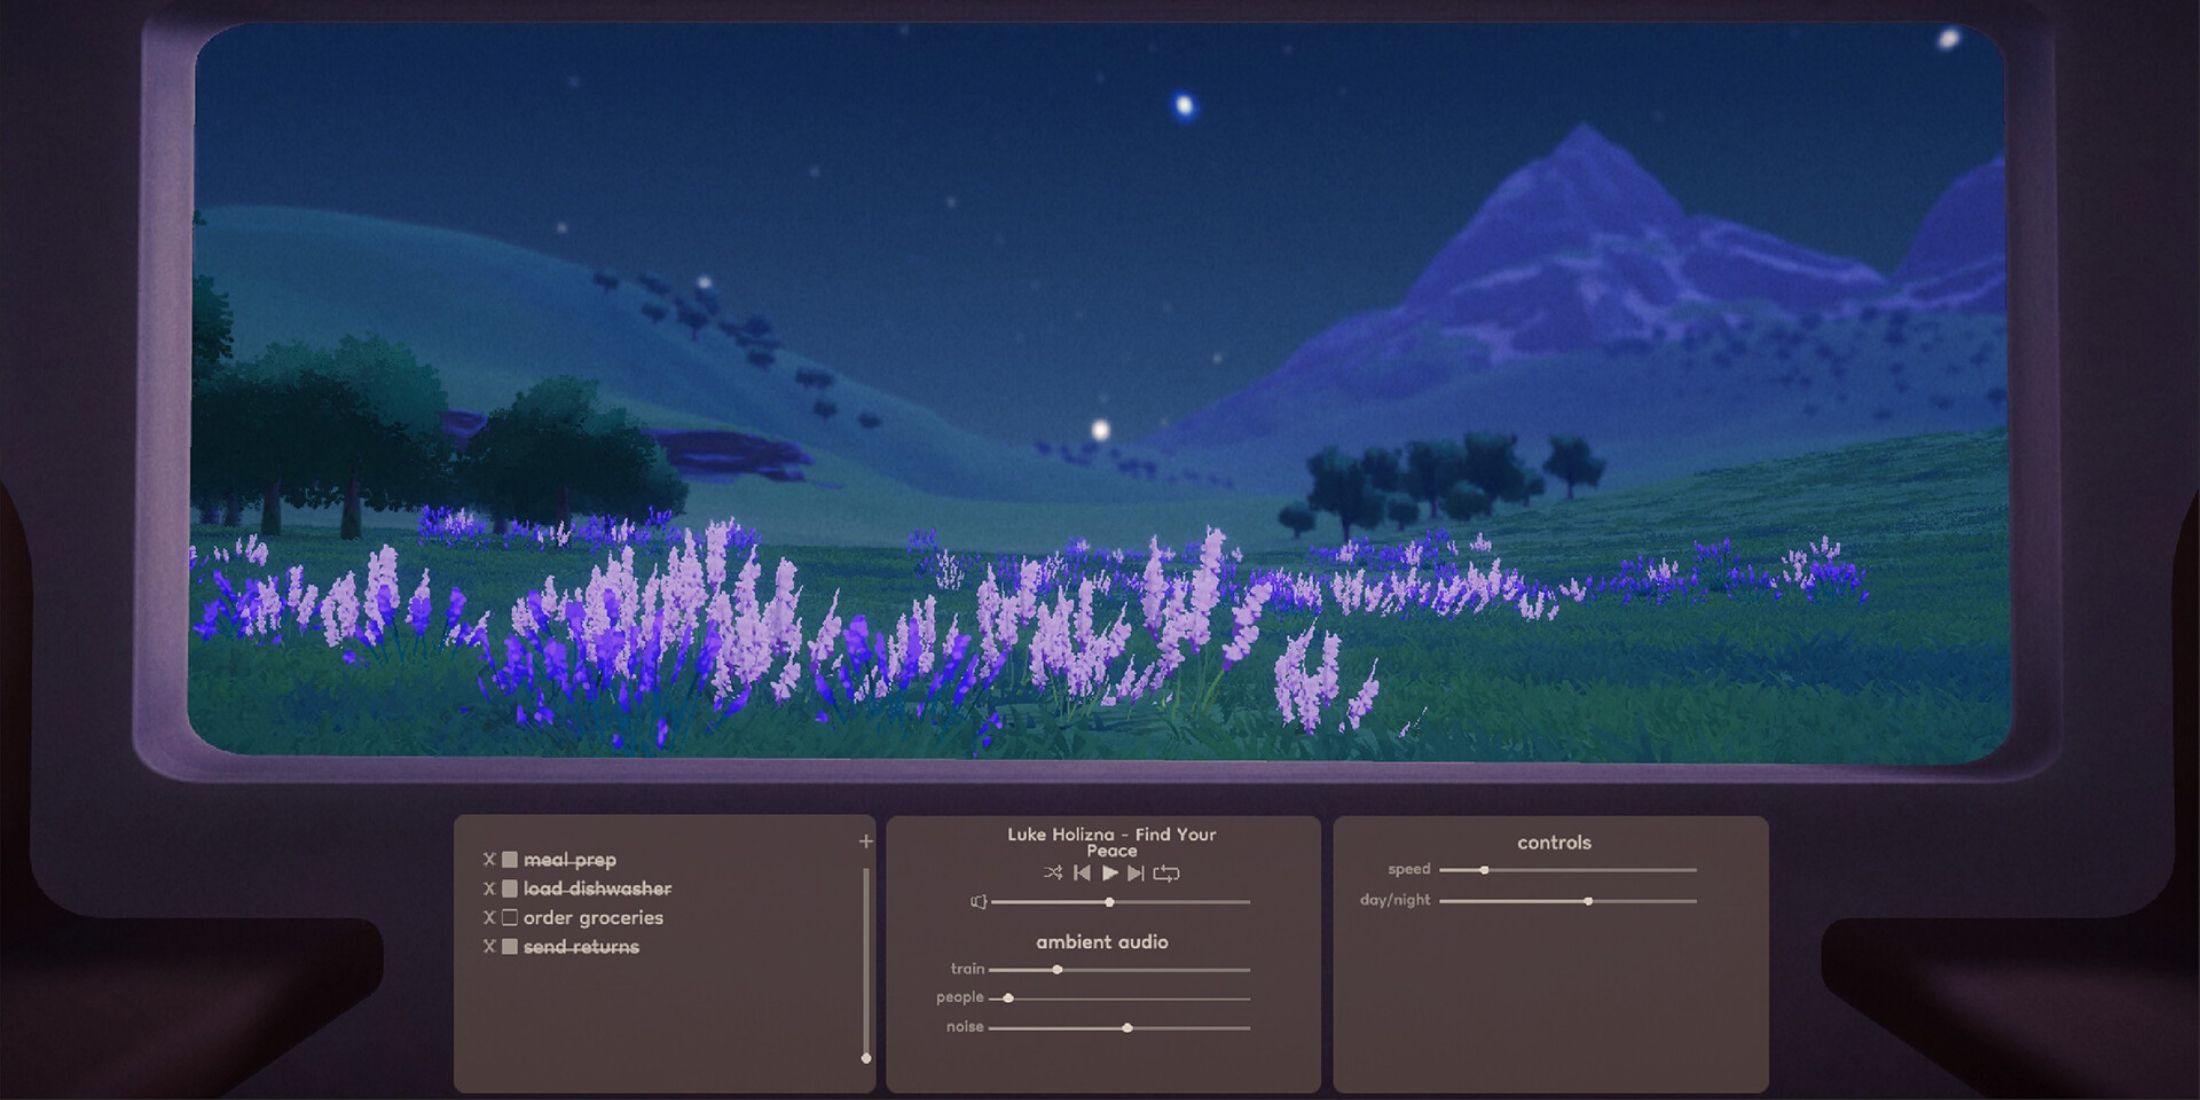Select the 'send returns' task text

click(581, 946)
